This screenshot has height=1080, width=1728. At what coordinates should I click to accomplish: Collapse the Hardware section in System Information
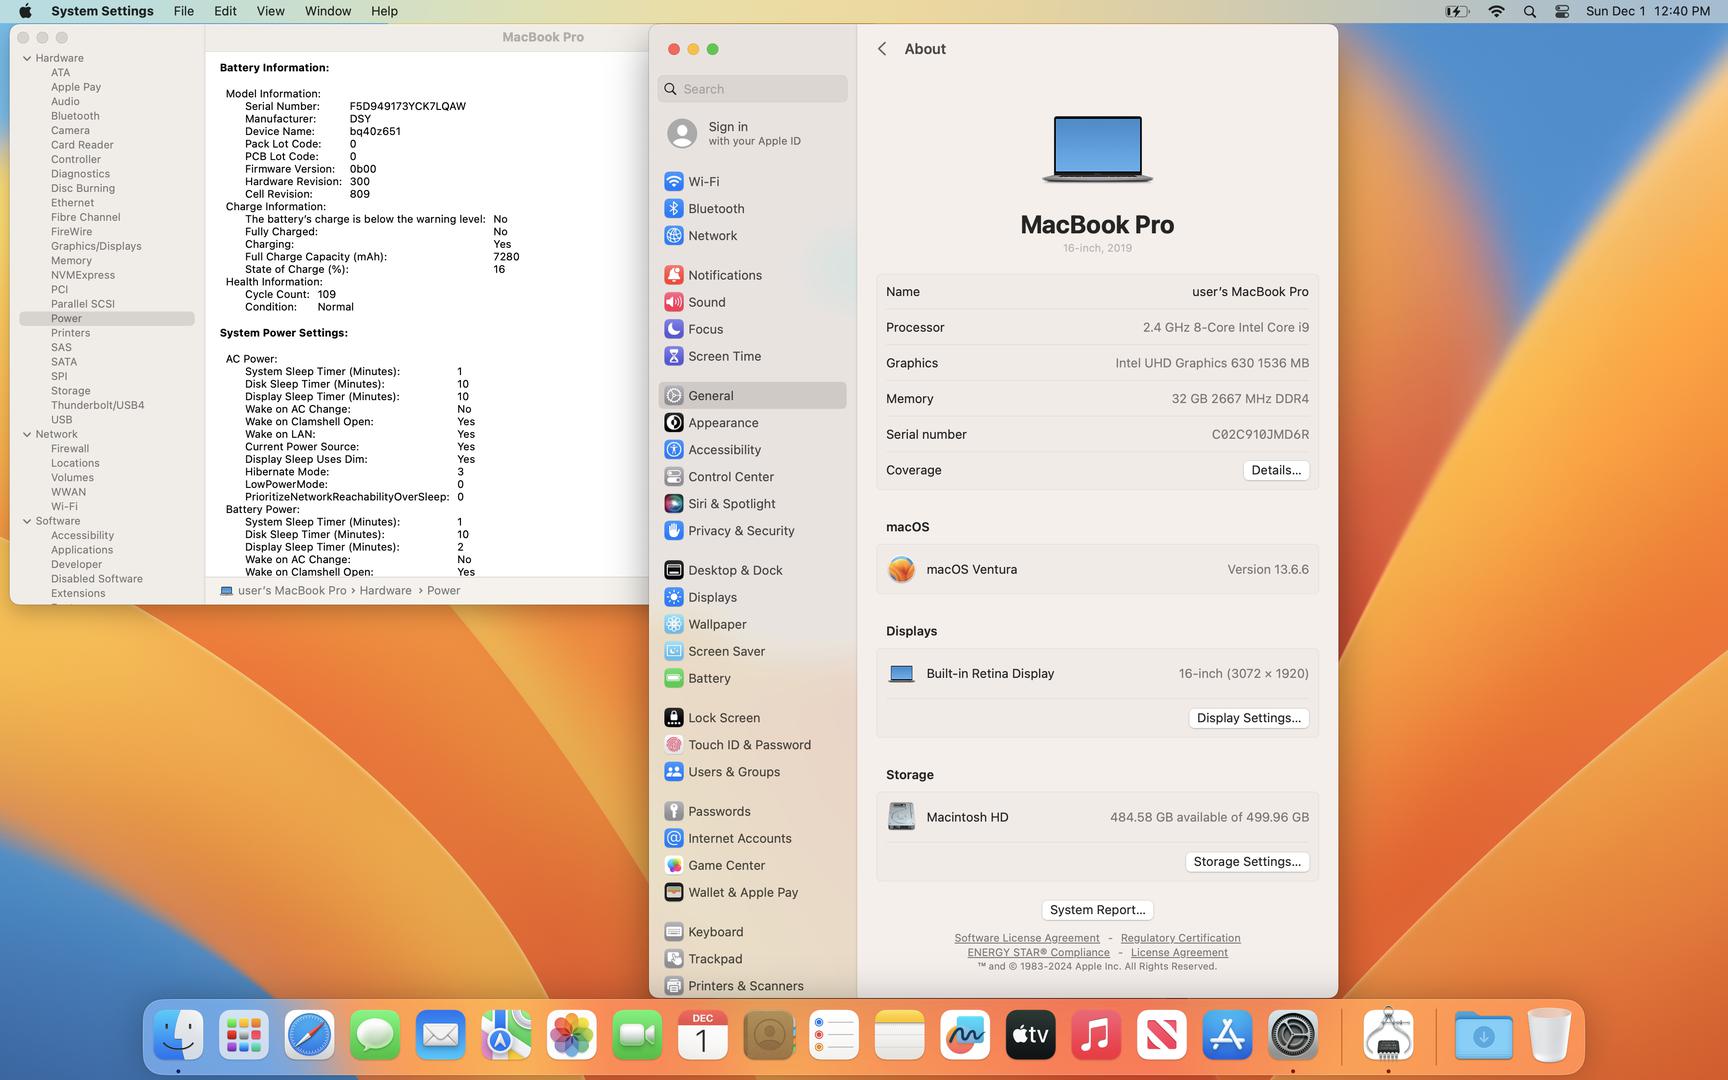[x=27, y=58]
